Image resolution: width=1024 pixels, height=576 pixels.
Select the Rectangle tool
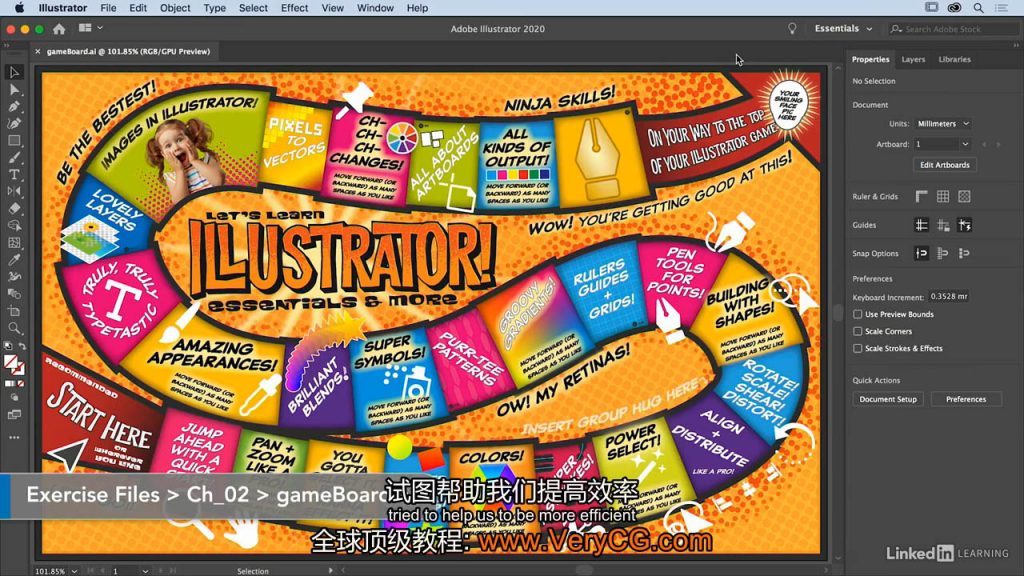[14, 140]
